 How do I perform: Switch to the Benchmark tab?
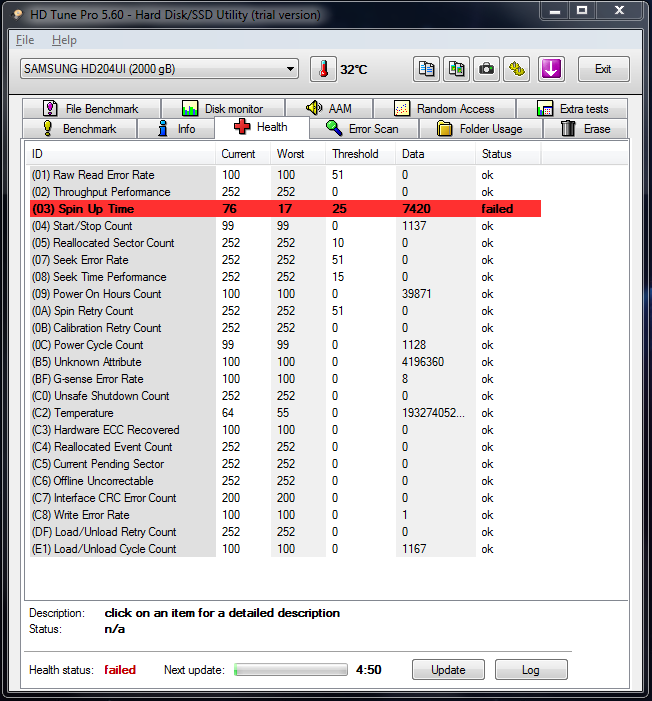click(x=79, y=129)
